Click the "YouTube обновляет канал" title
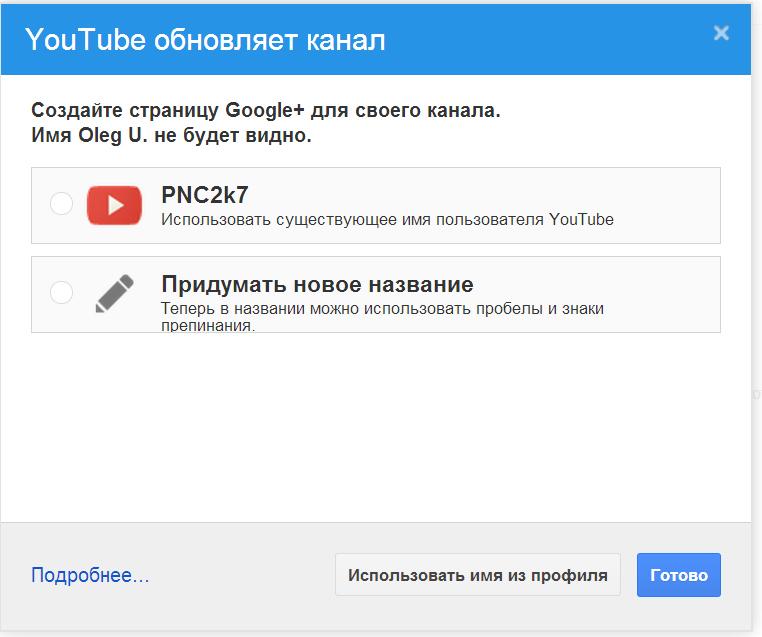 click(205, 40)
